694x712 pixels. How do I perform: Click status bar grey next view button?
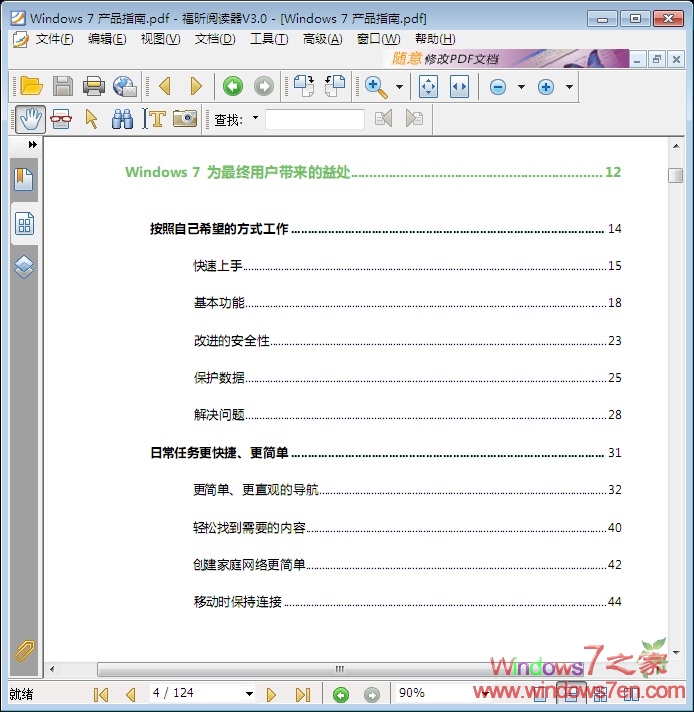[x=372, y=695]
